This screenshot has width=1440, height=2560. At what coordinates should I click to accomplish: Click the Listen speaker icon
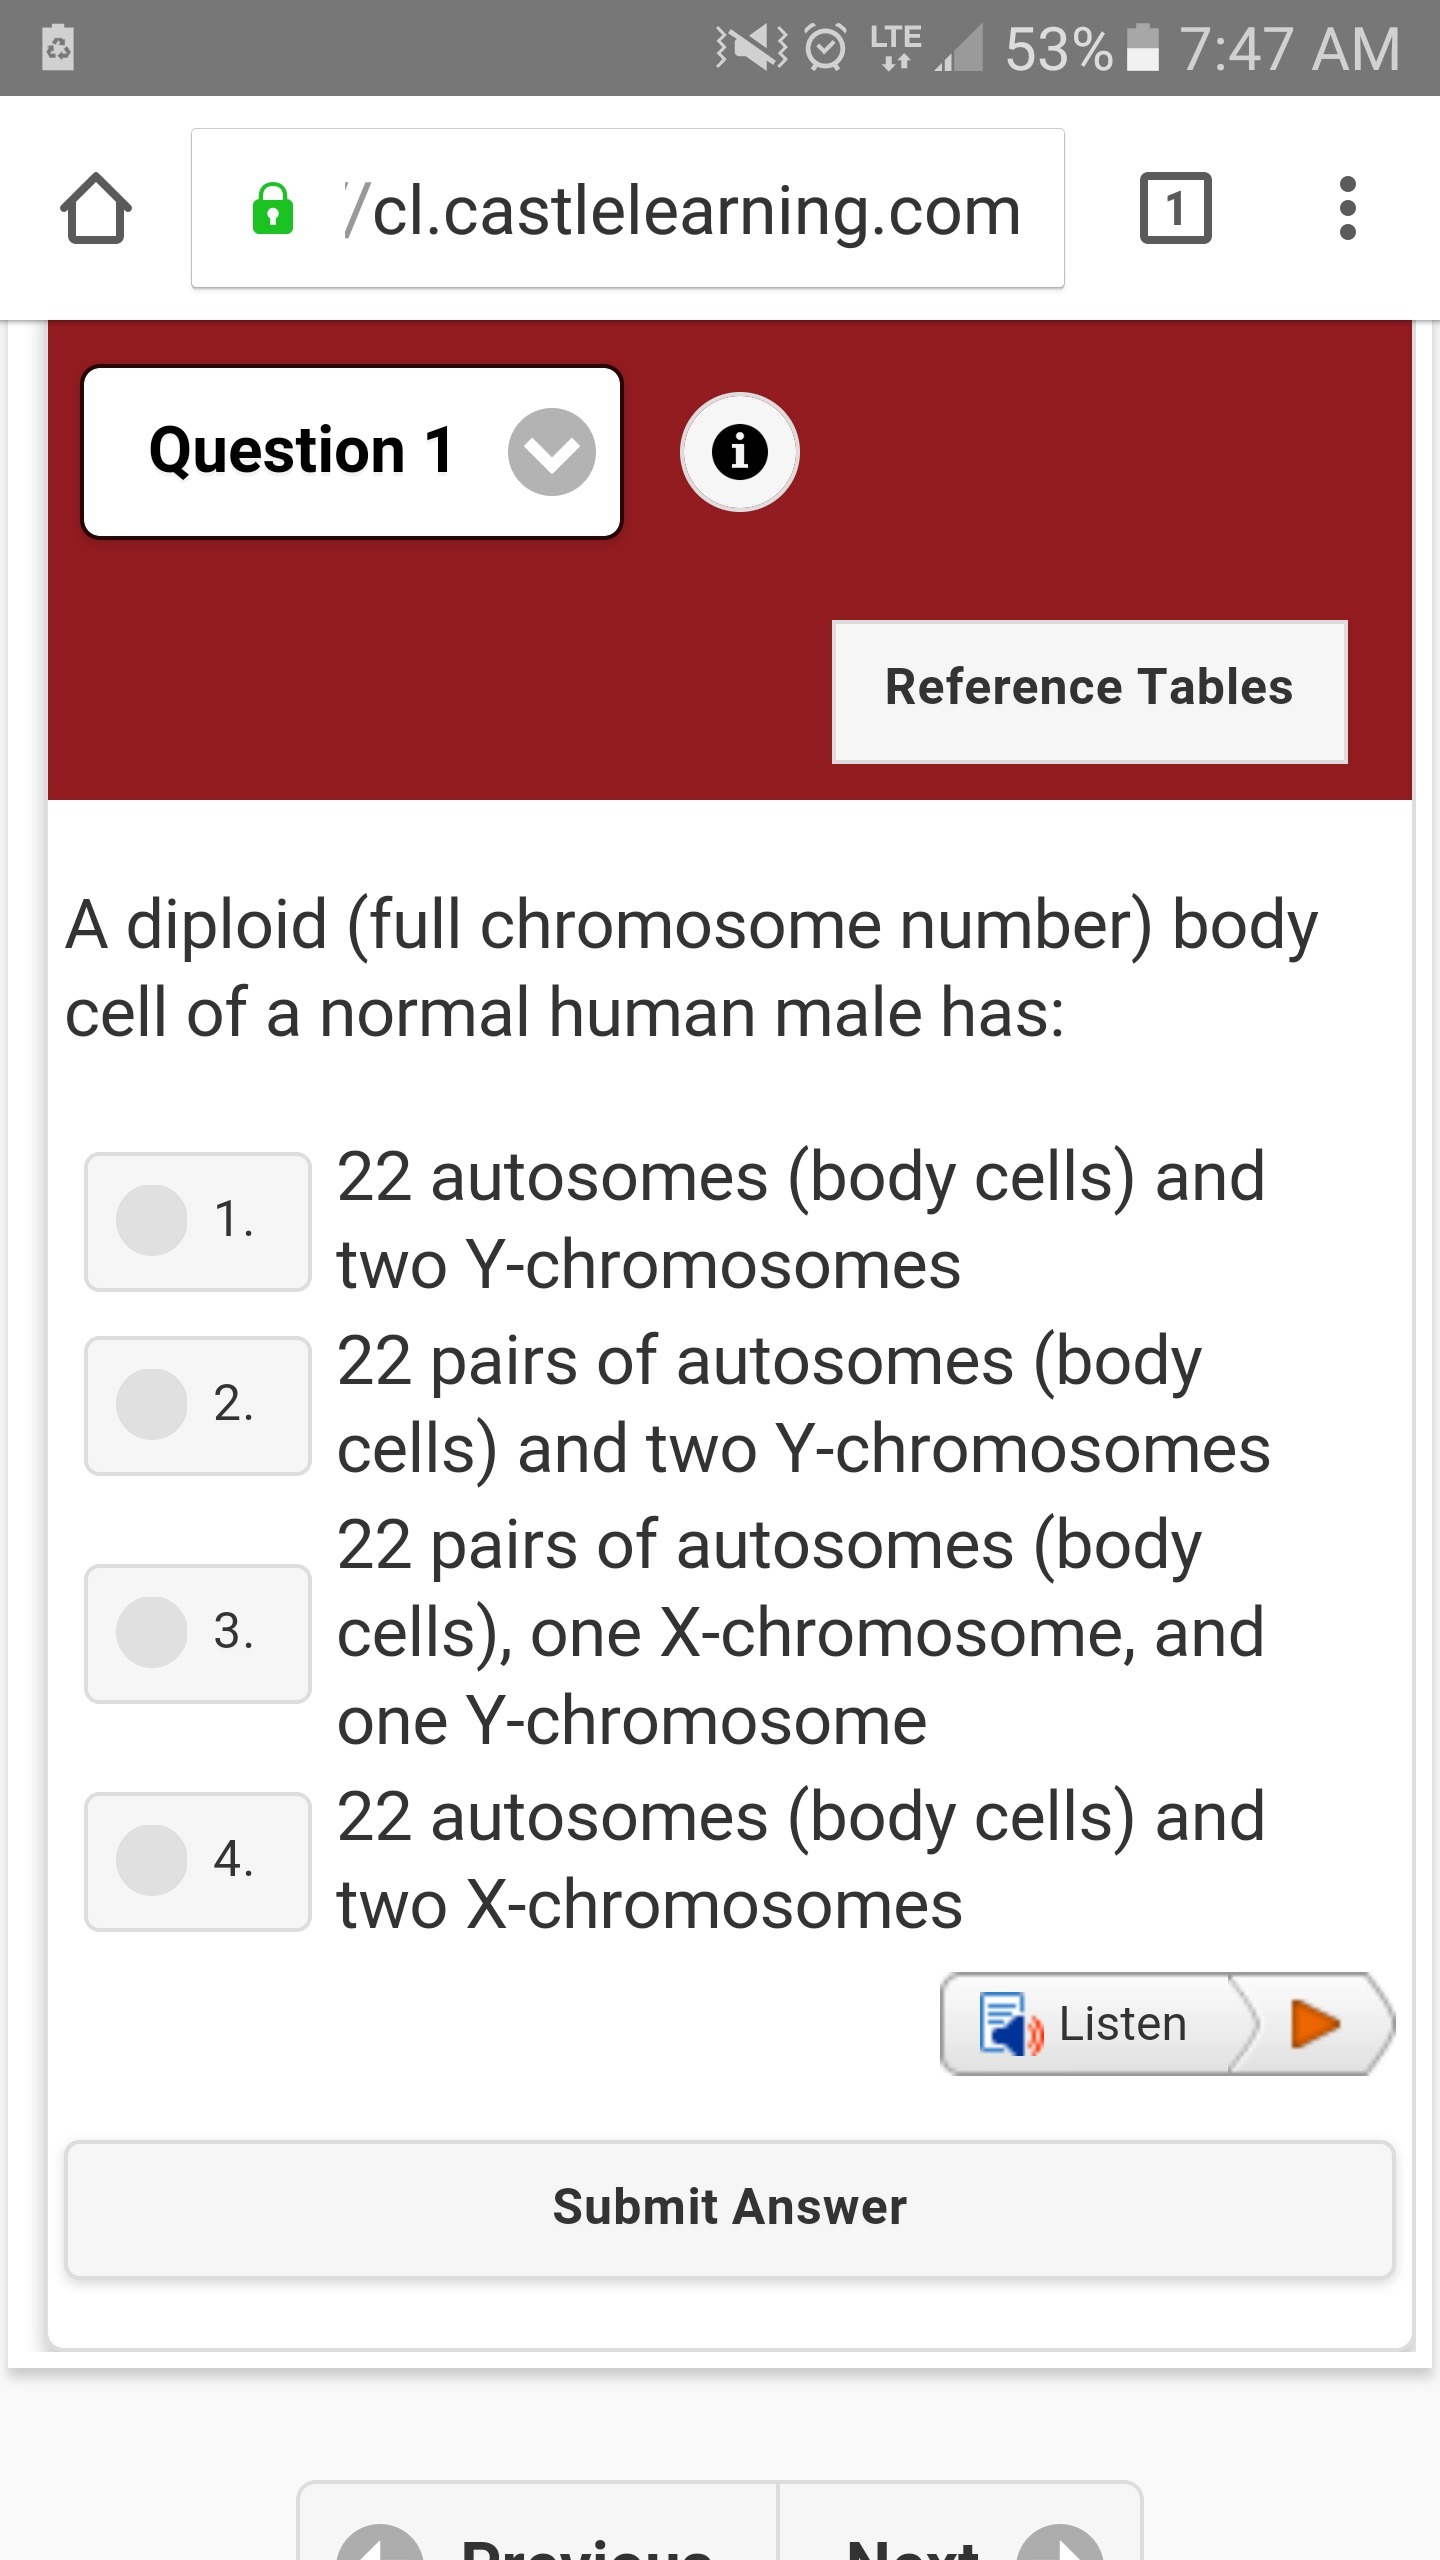coord(1010,2024)
